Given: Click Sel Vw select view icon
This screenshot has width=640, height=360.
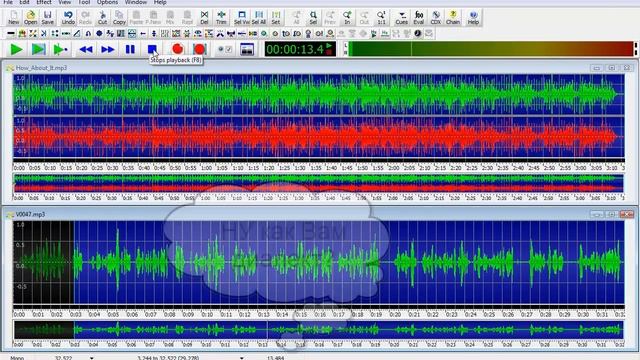Looking at the screenshot, I should tap(242, 17).
